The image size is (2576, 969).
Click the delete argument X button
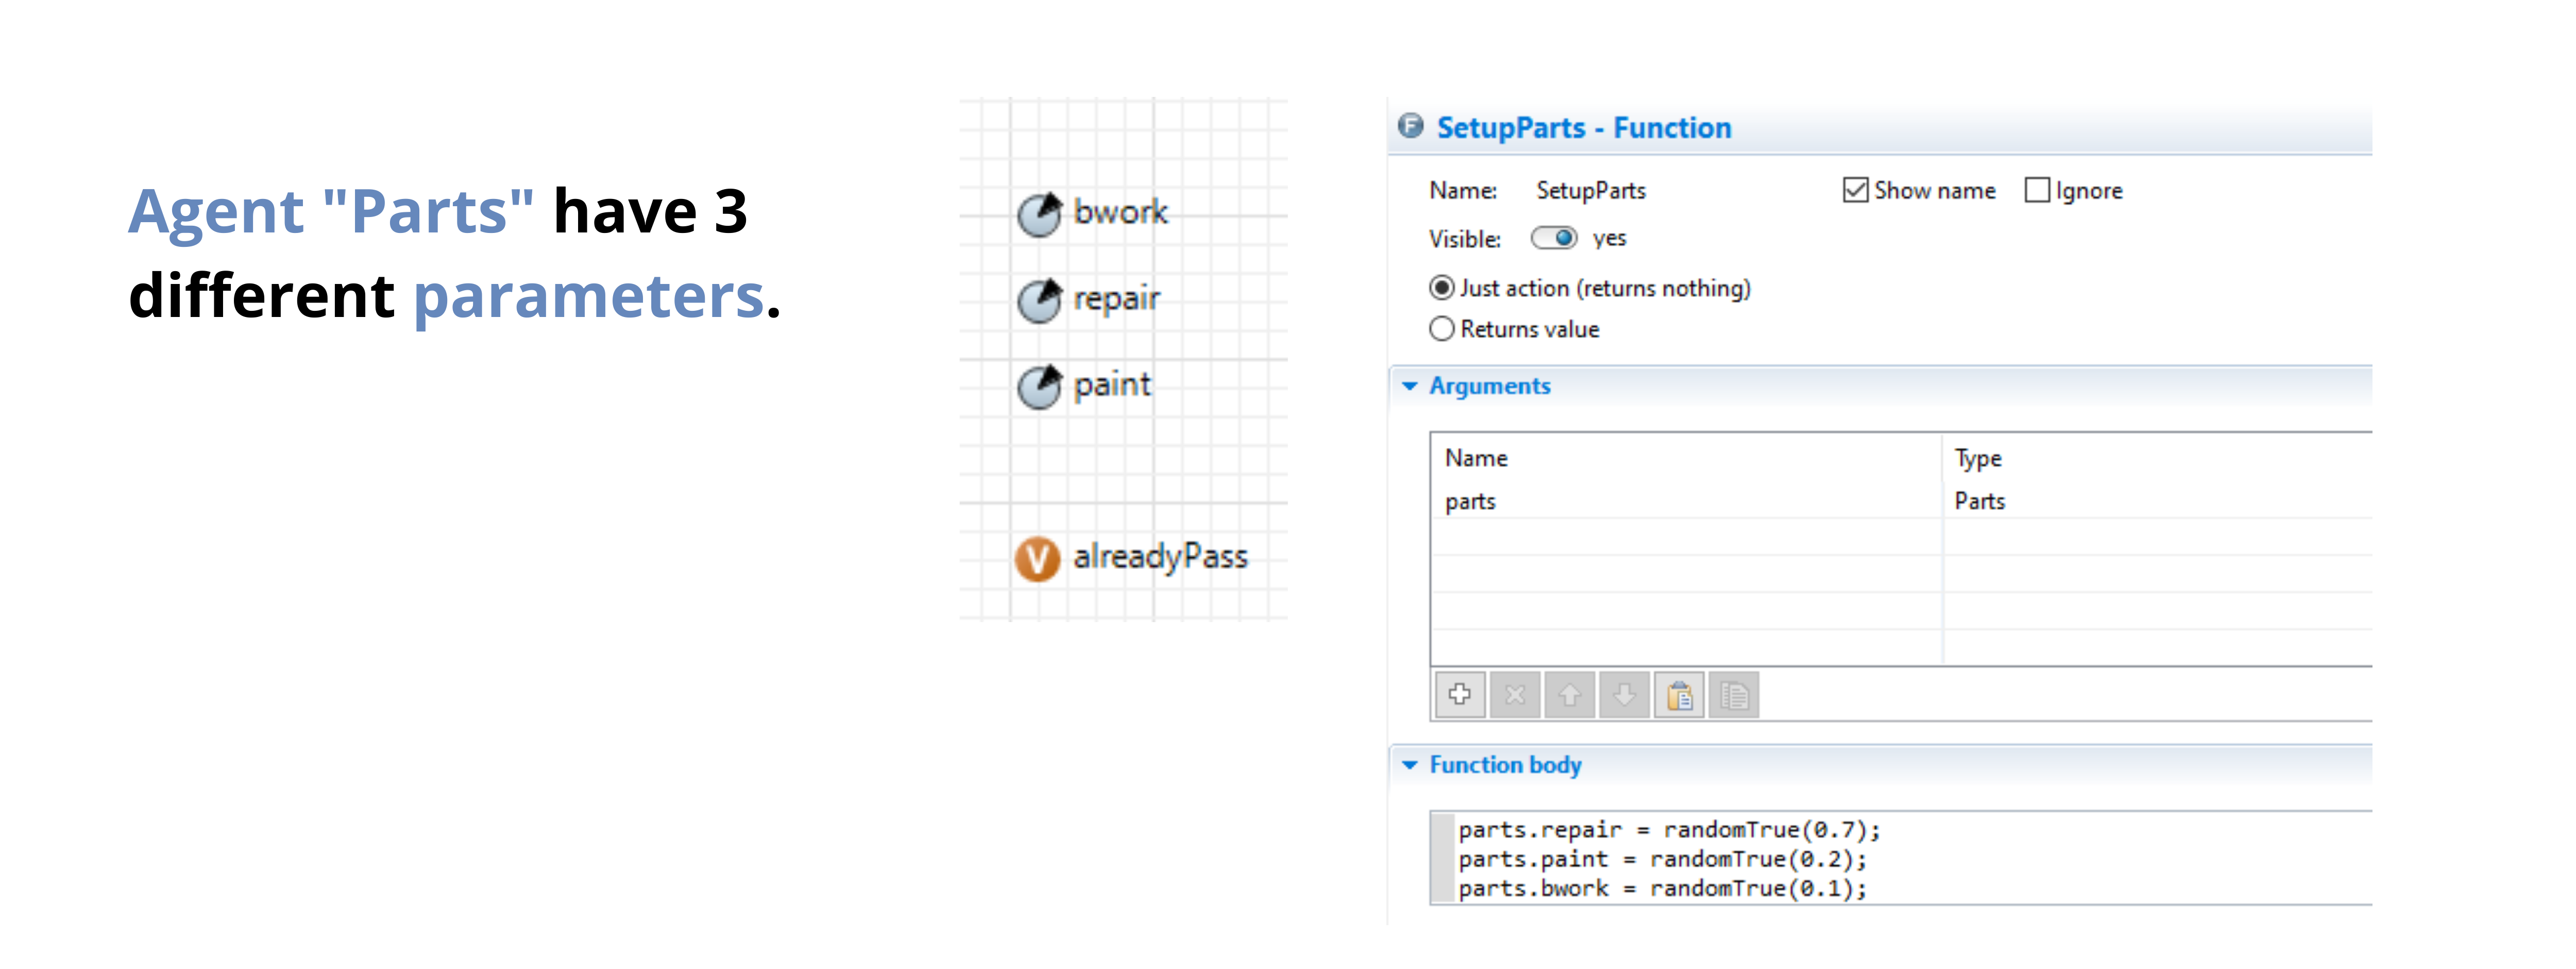[1514, 694]
